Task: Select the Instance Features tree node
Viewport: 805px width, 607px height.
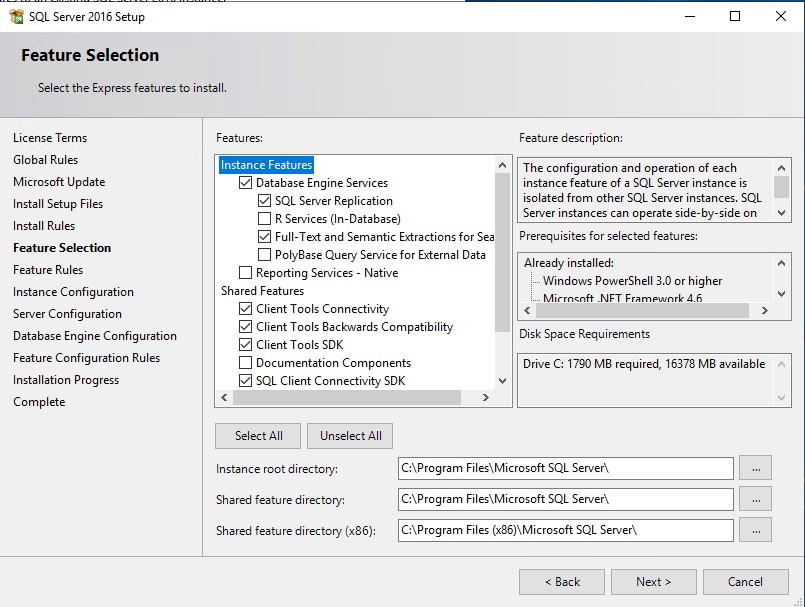Action: coord(266,165)
